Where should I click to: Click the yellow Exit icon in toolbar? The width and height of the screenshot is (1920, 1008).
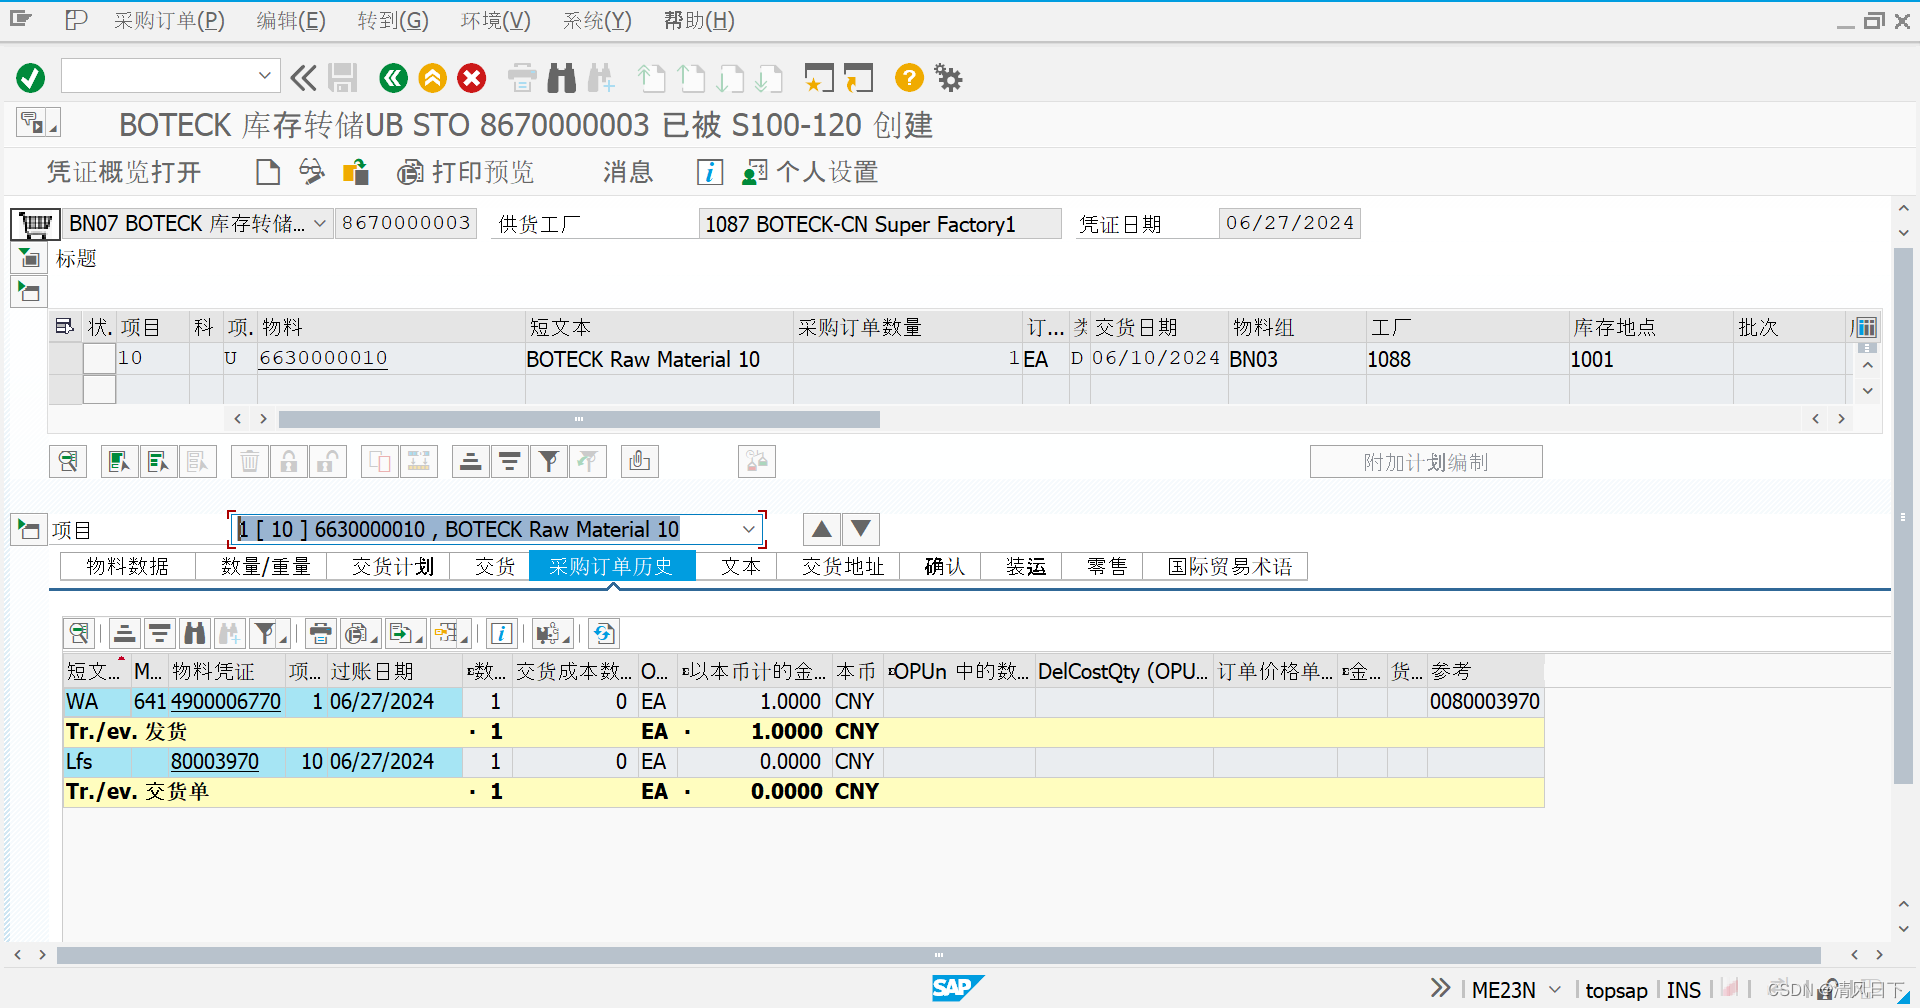pyautogui.click(x=432, y=77)
